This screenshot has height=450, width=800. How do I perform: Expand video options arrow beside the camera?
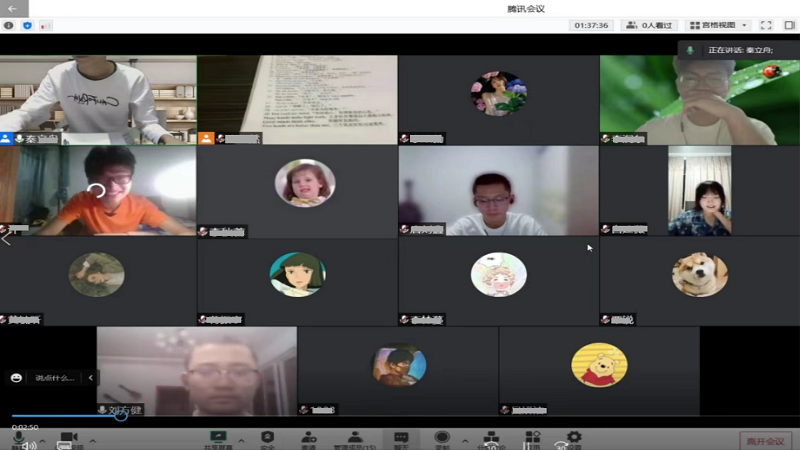pyautogui.click(x=92, y=441)
